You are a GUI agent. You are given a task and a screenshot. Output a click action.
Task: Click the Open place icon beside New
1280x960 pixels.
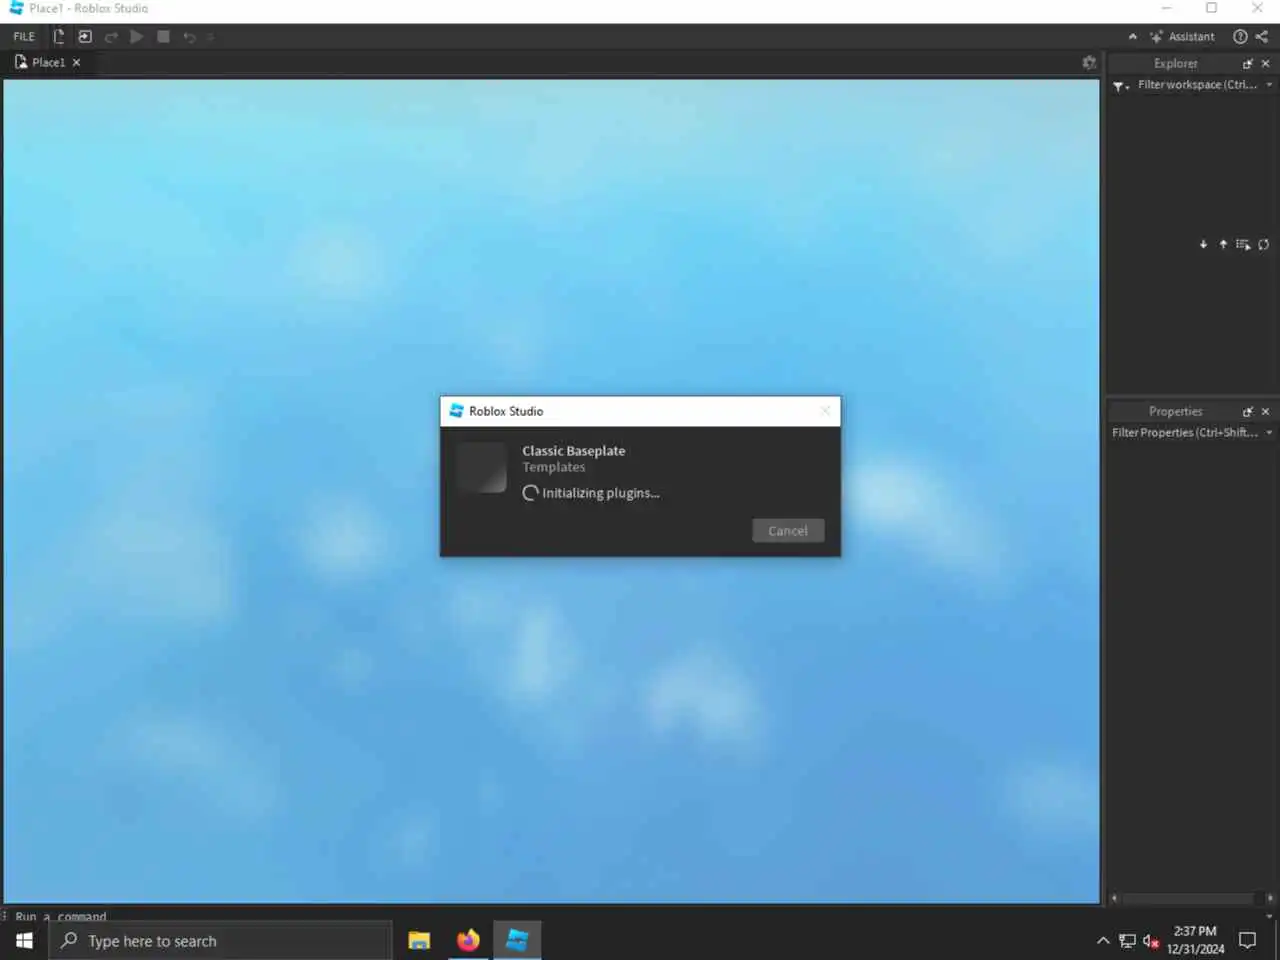pyautogui.click(x=85, y=37)
